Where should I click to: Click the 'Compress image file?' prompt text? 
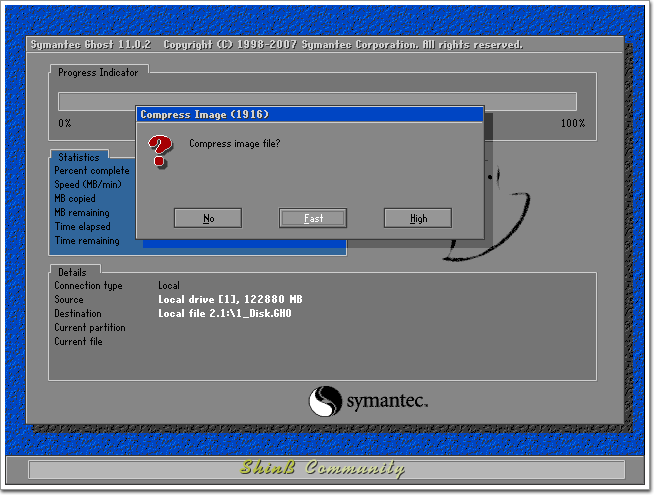[234, 143]
